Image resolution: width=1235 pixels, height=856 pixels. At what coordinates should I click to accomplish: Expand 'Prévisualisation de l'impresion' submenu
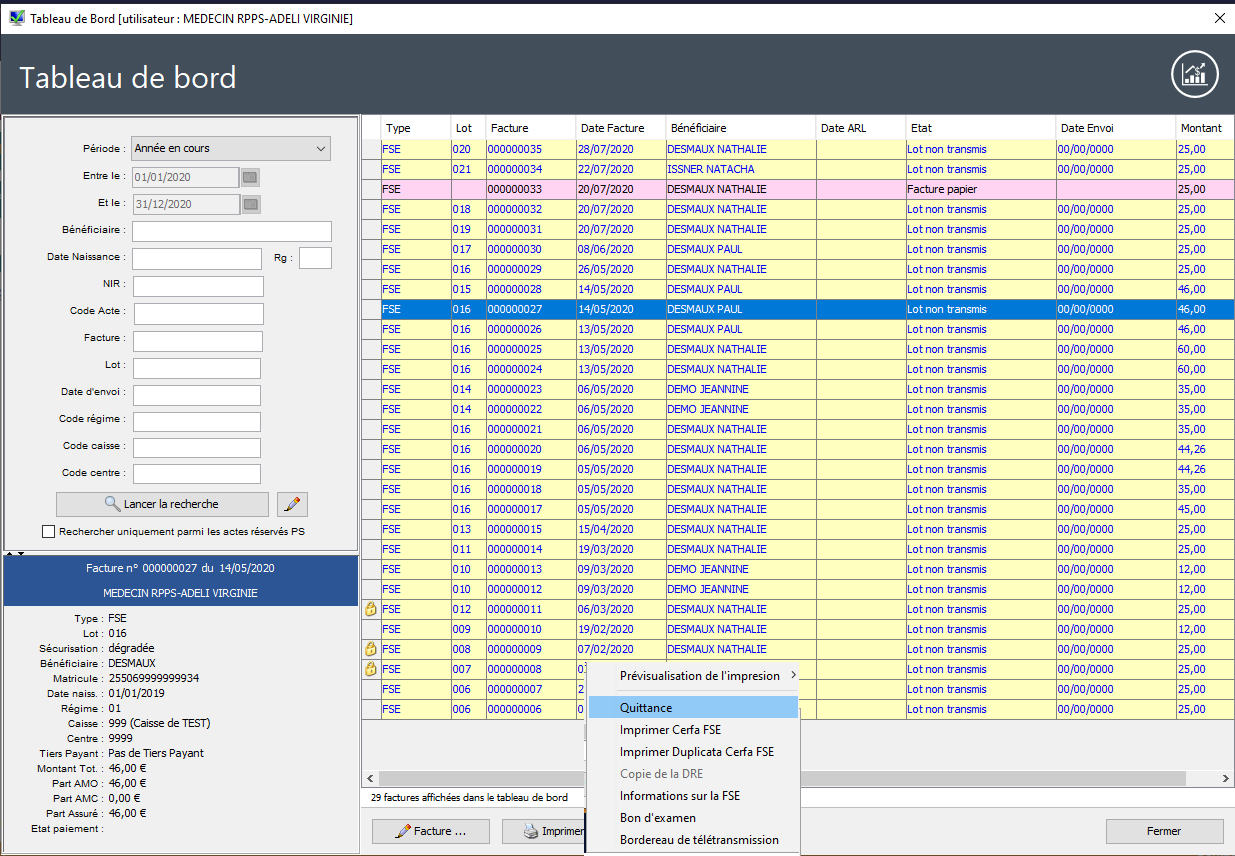[x=700, y=676]
